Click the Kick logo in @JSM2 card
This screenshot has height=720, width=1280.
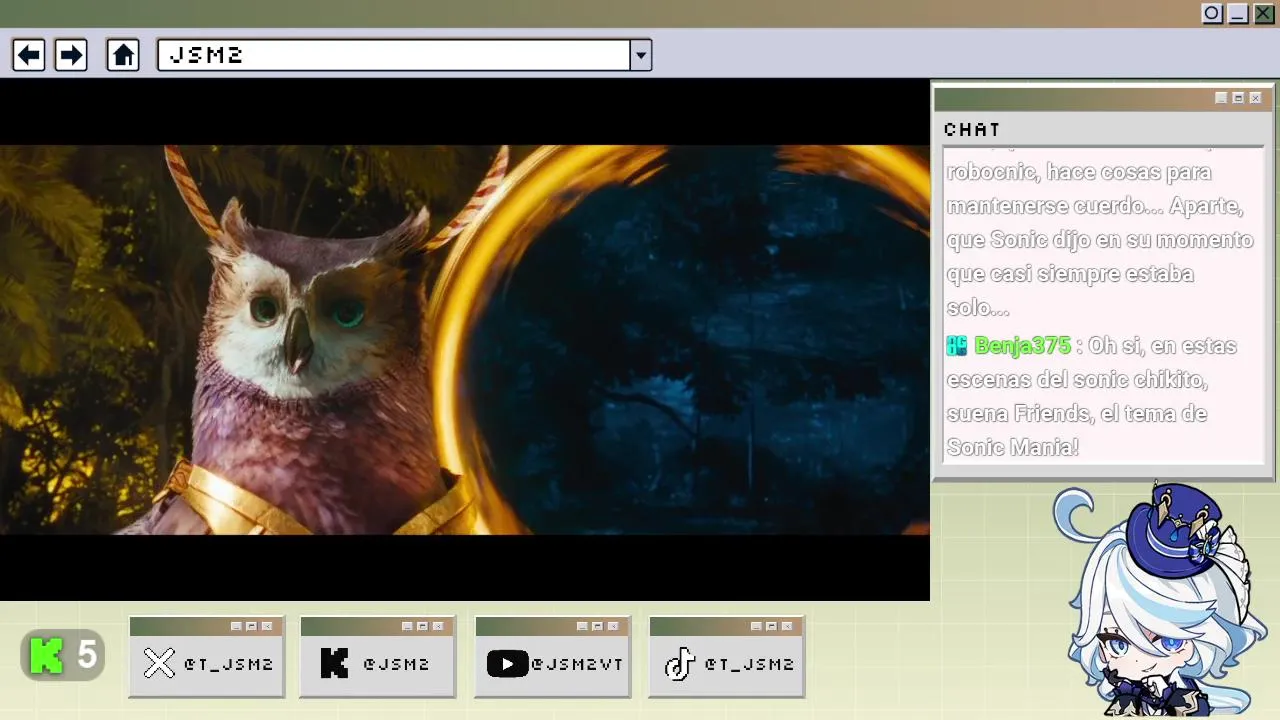[334, 664]
